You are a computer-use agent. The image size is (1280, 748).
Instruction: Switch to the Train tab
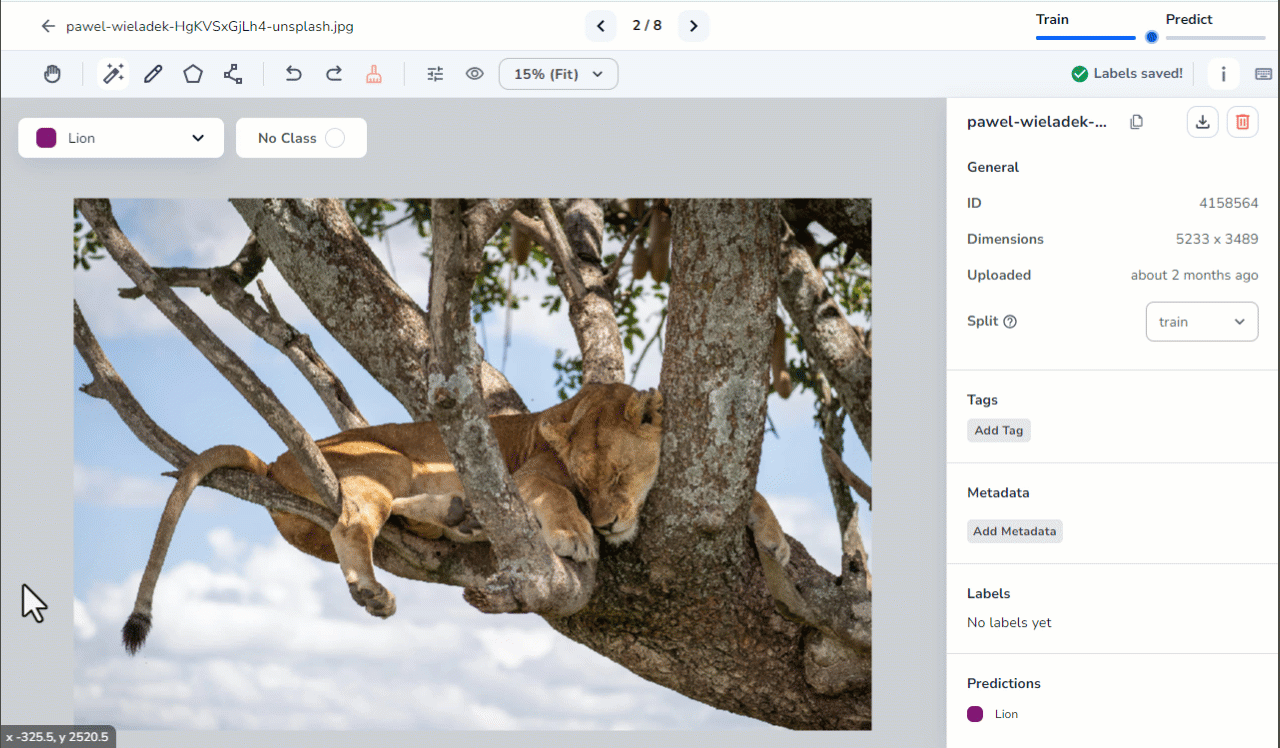(1052, 20)
